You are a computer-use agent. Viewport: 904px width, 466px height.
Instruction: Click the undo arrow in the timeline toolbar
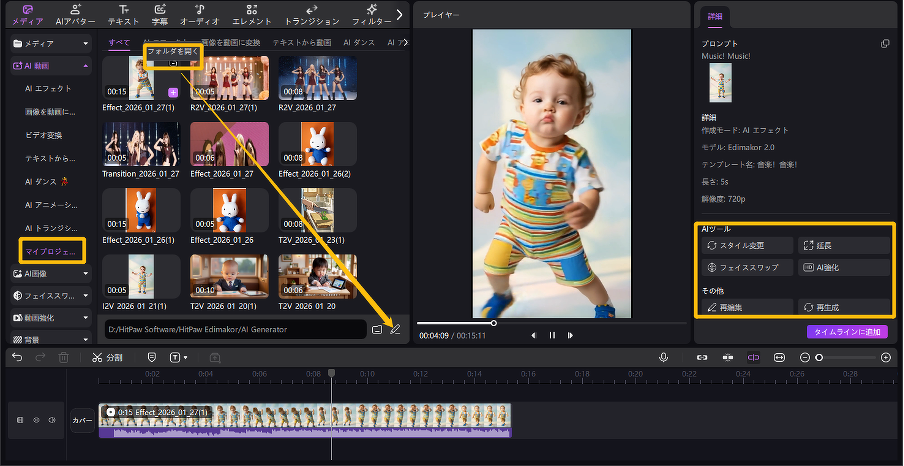(17, 357)
